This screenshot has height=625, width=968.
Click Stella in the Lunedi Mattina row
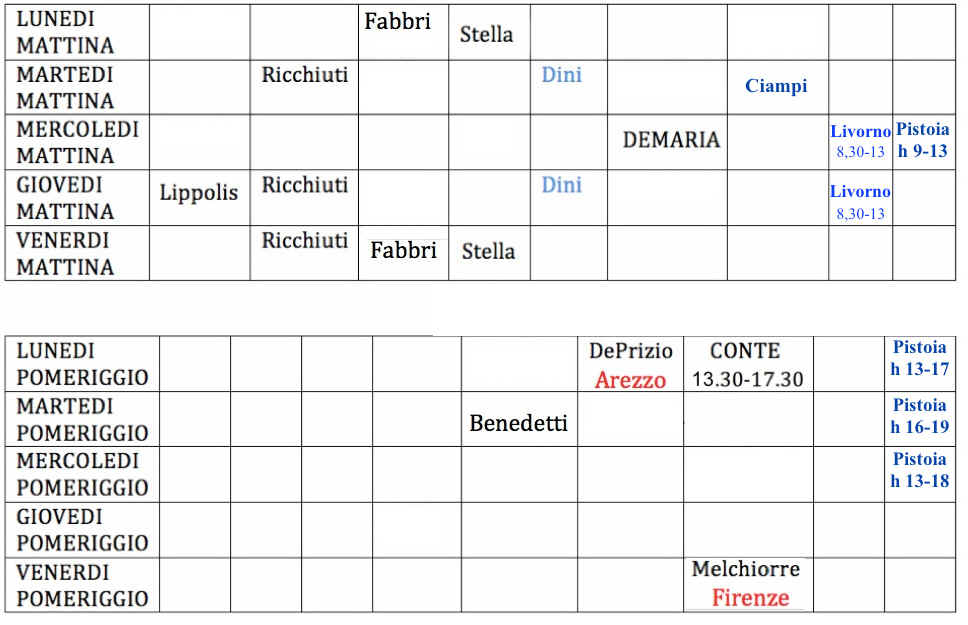pyautogui.click(x=487, y=35)
